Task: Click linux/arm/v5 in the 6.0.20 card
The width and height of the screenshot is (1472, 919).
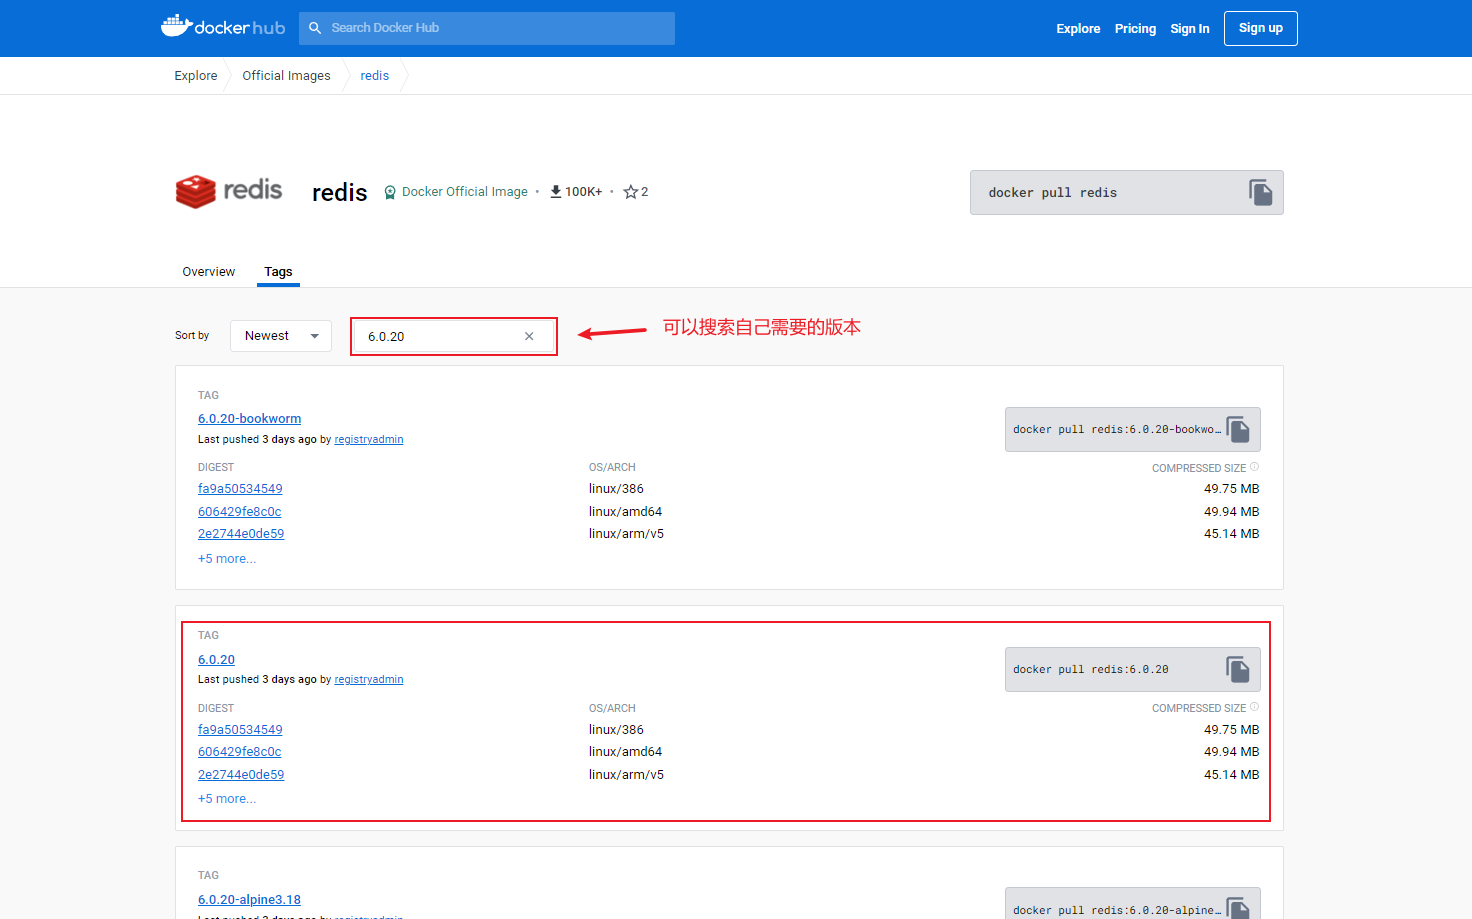Action: [x=626, y=775]
